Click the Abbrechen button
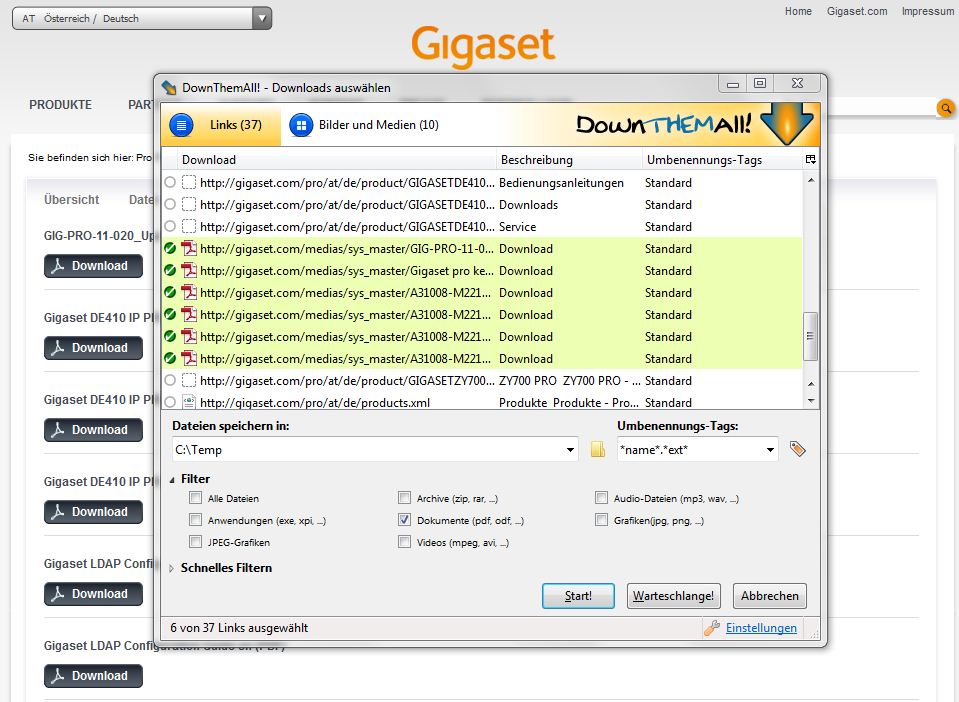This screenshot has height=702, width=959. tap(769, 596)
